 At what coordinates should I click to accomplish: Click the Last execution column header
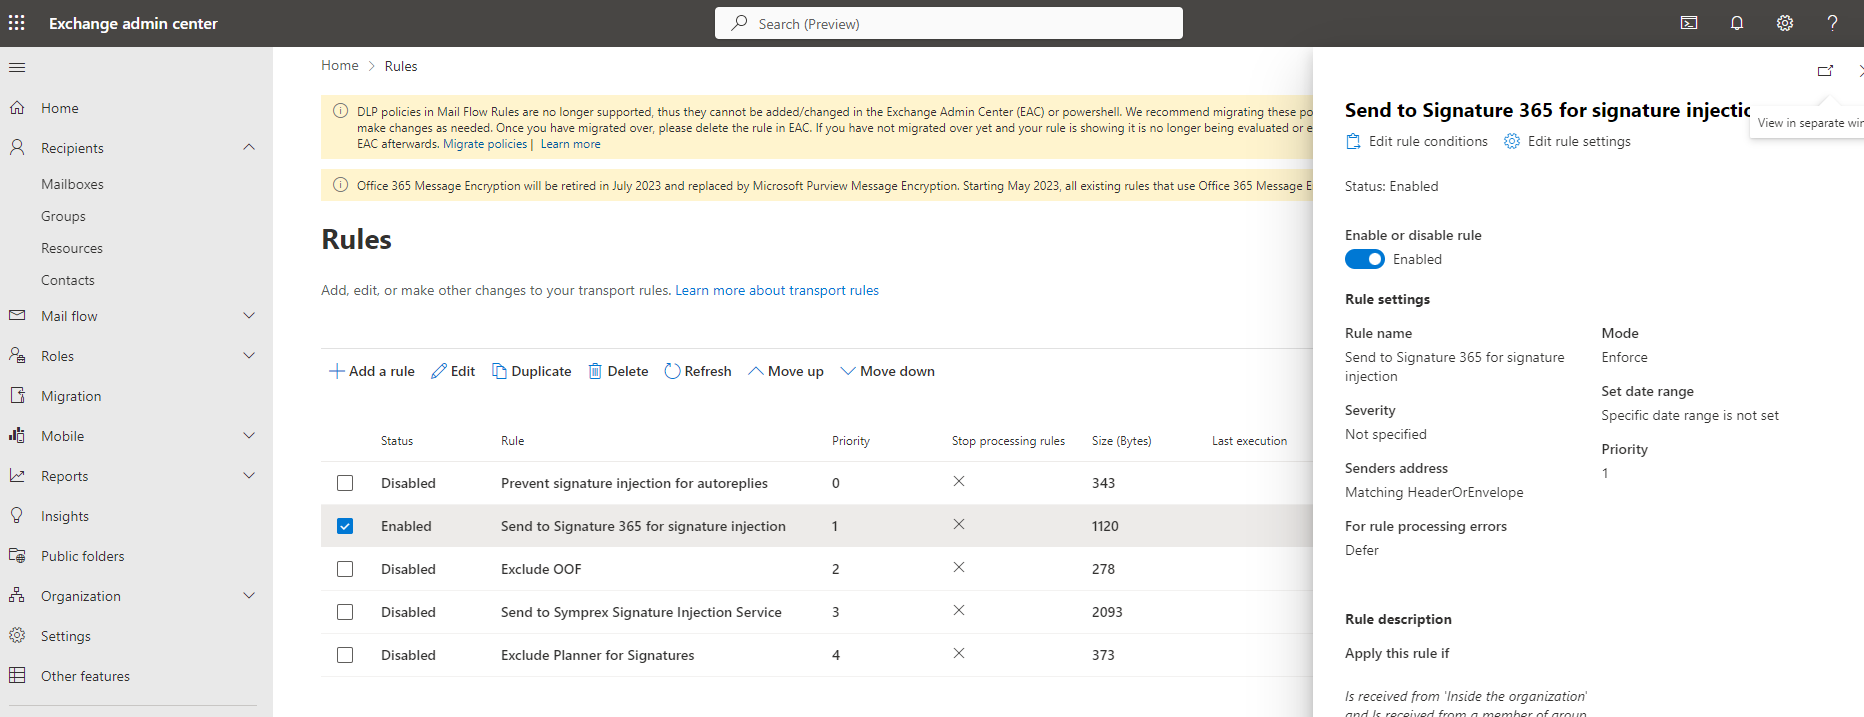click(x=1249, y=440)
